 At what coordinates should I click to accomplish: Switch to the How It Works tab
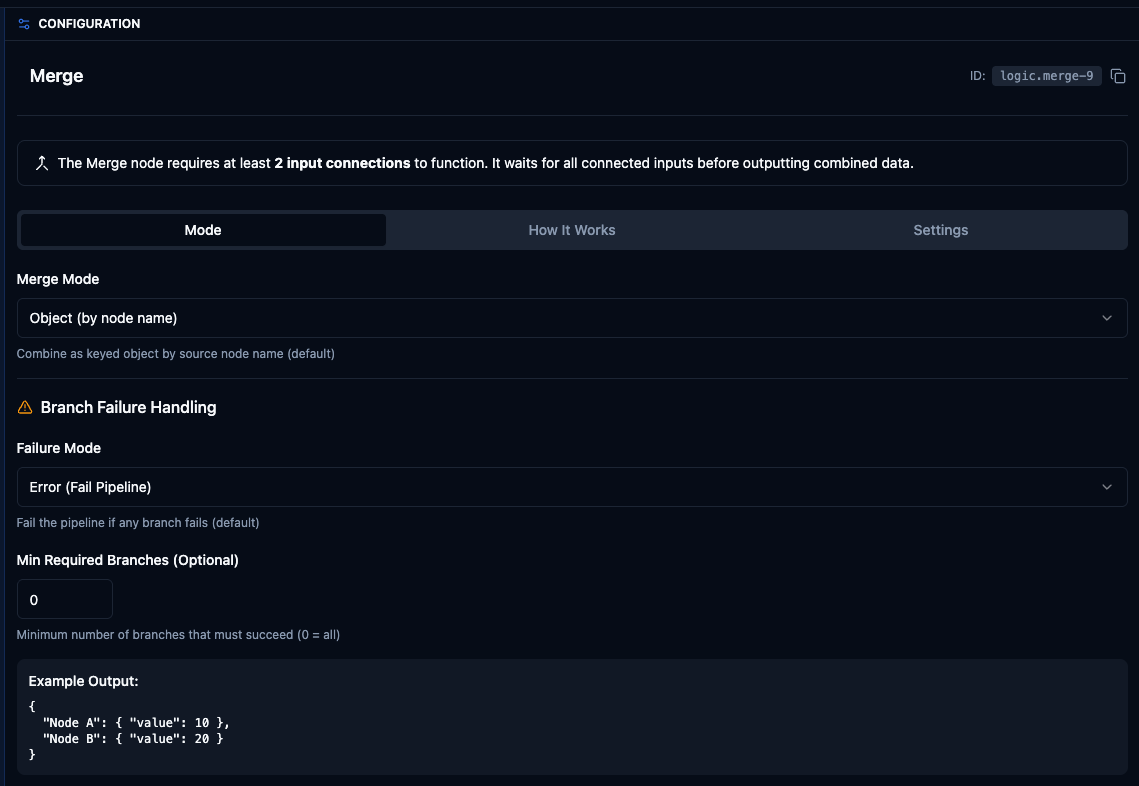click(x=572, y=230)
